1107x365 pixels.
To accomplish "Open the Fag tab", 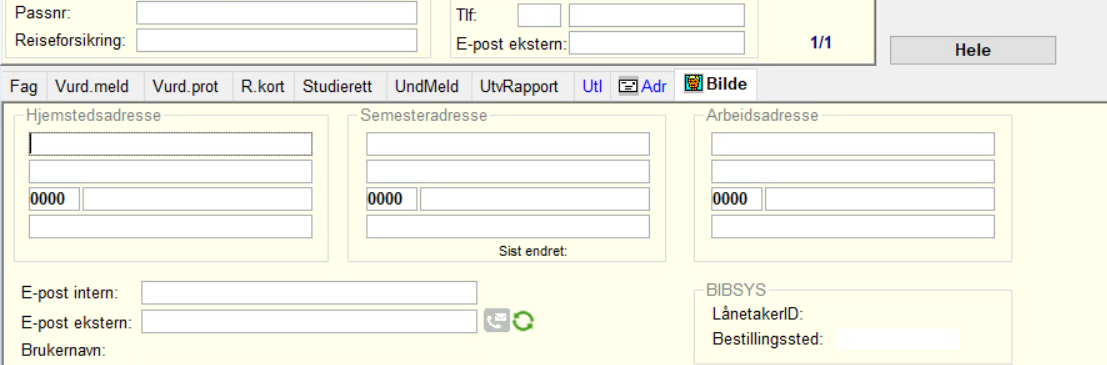I will (x=24, y=86).
